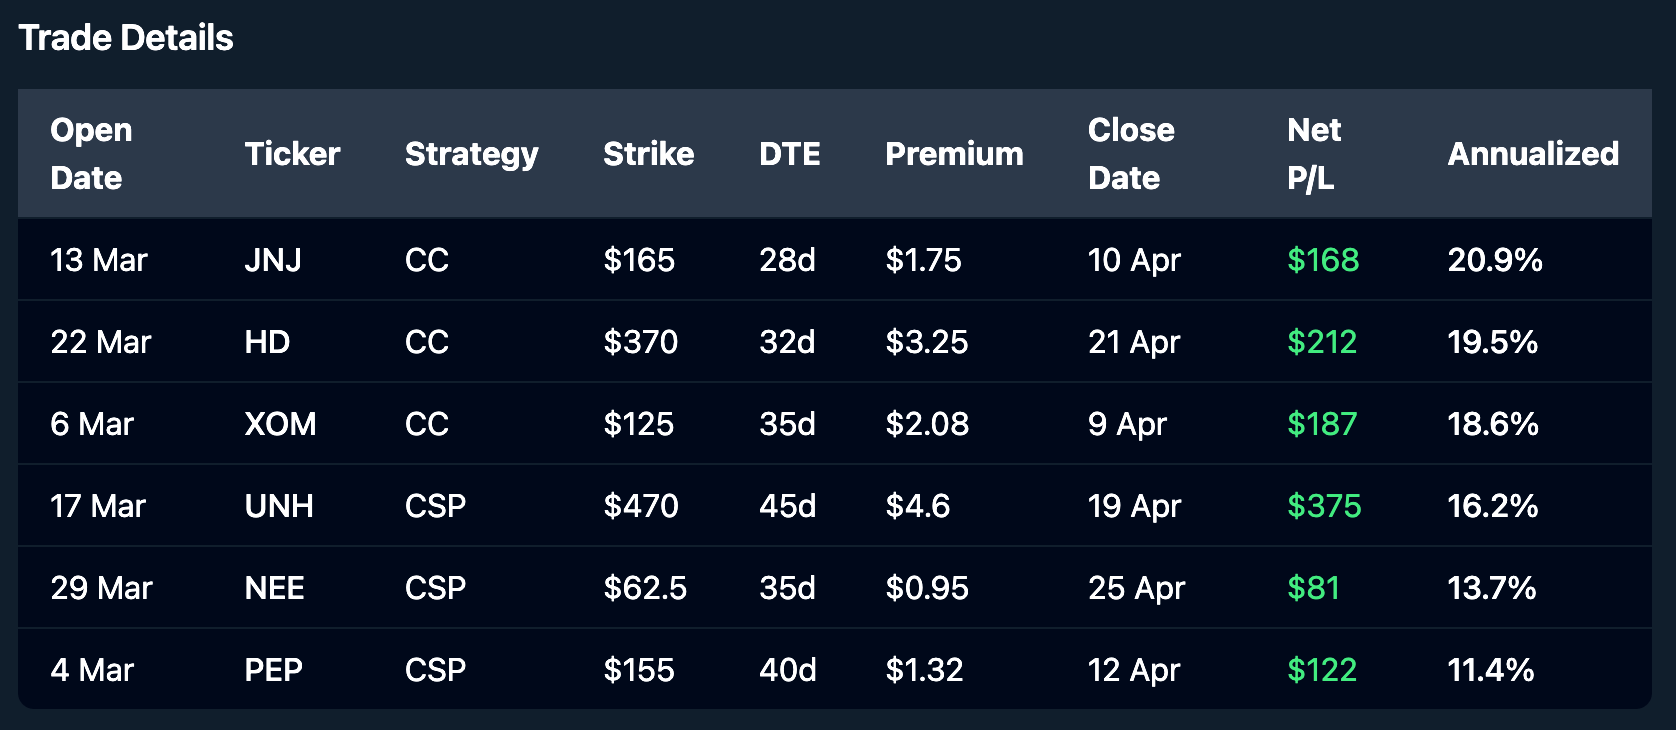This screenshot has height=730, width=1676.
Task: Select the 20.9% annualized value
Action: pos(1495,260)
